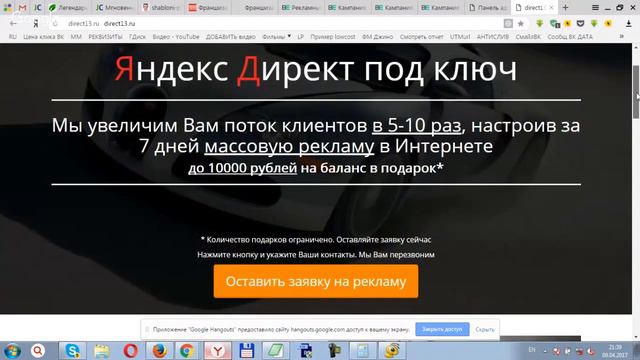The image size is (640, 360).
Task: Switch to the "Панель" tab
Action: (x=487, y=7)
